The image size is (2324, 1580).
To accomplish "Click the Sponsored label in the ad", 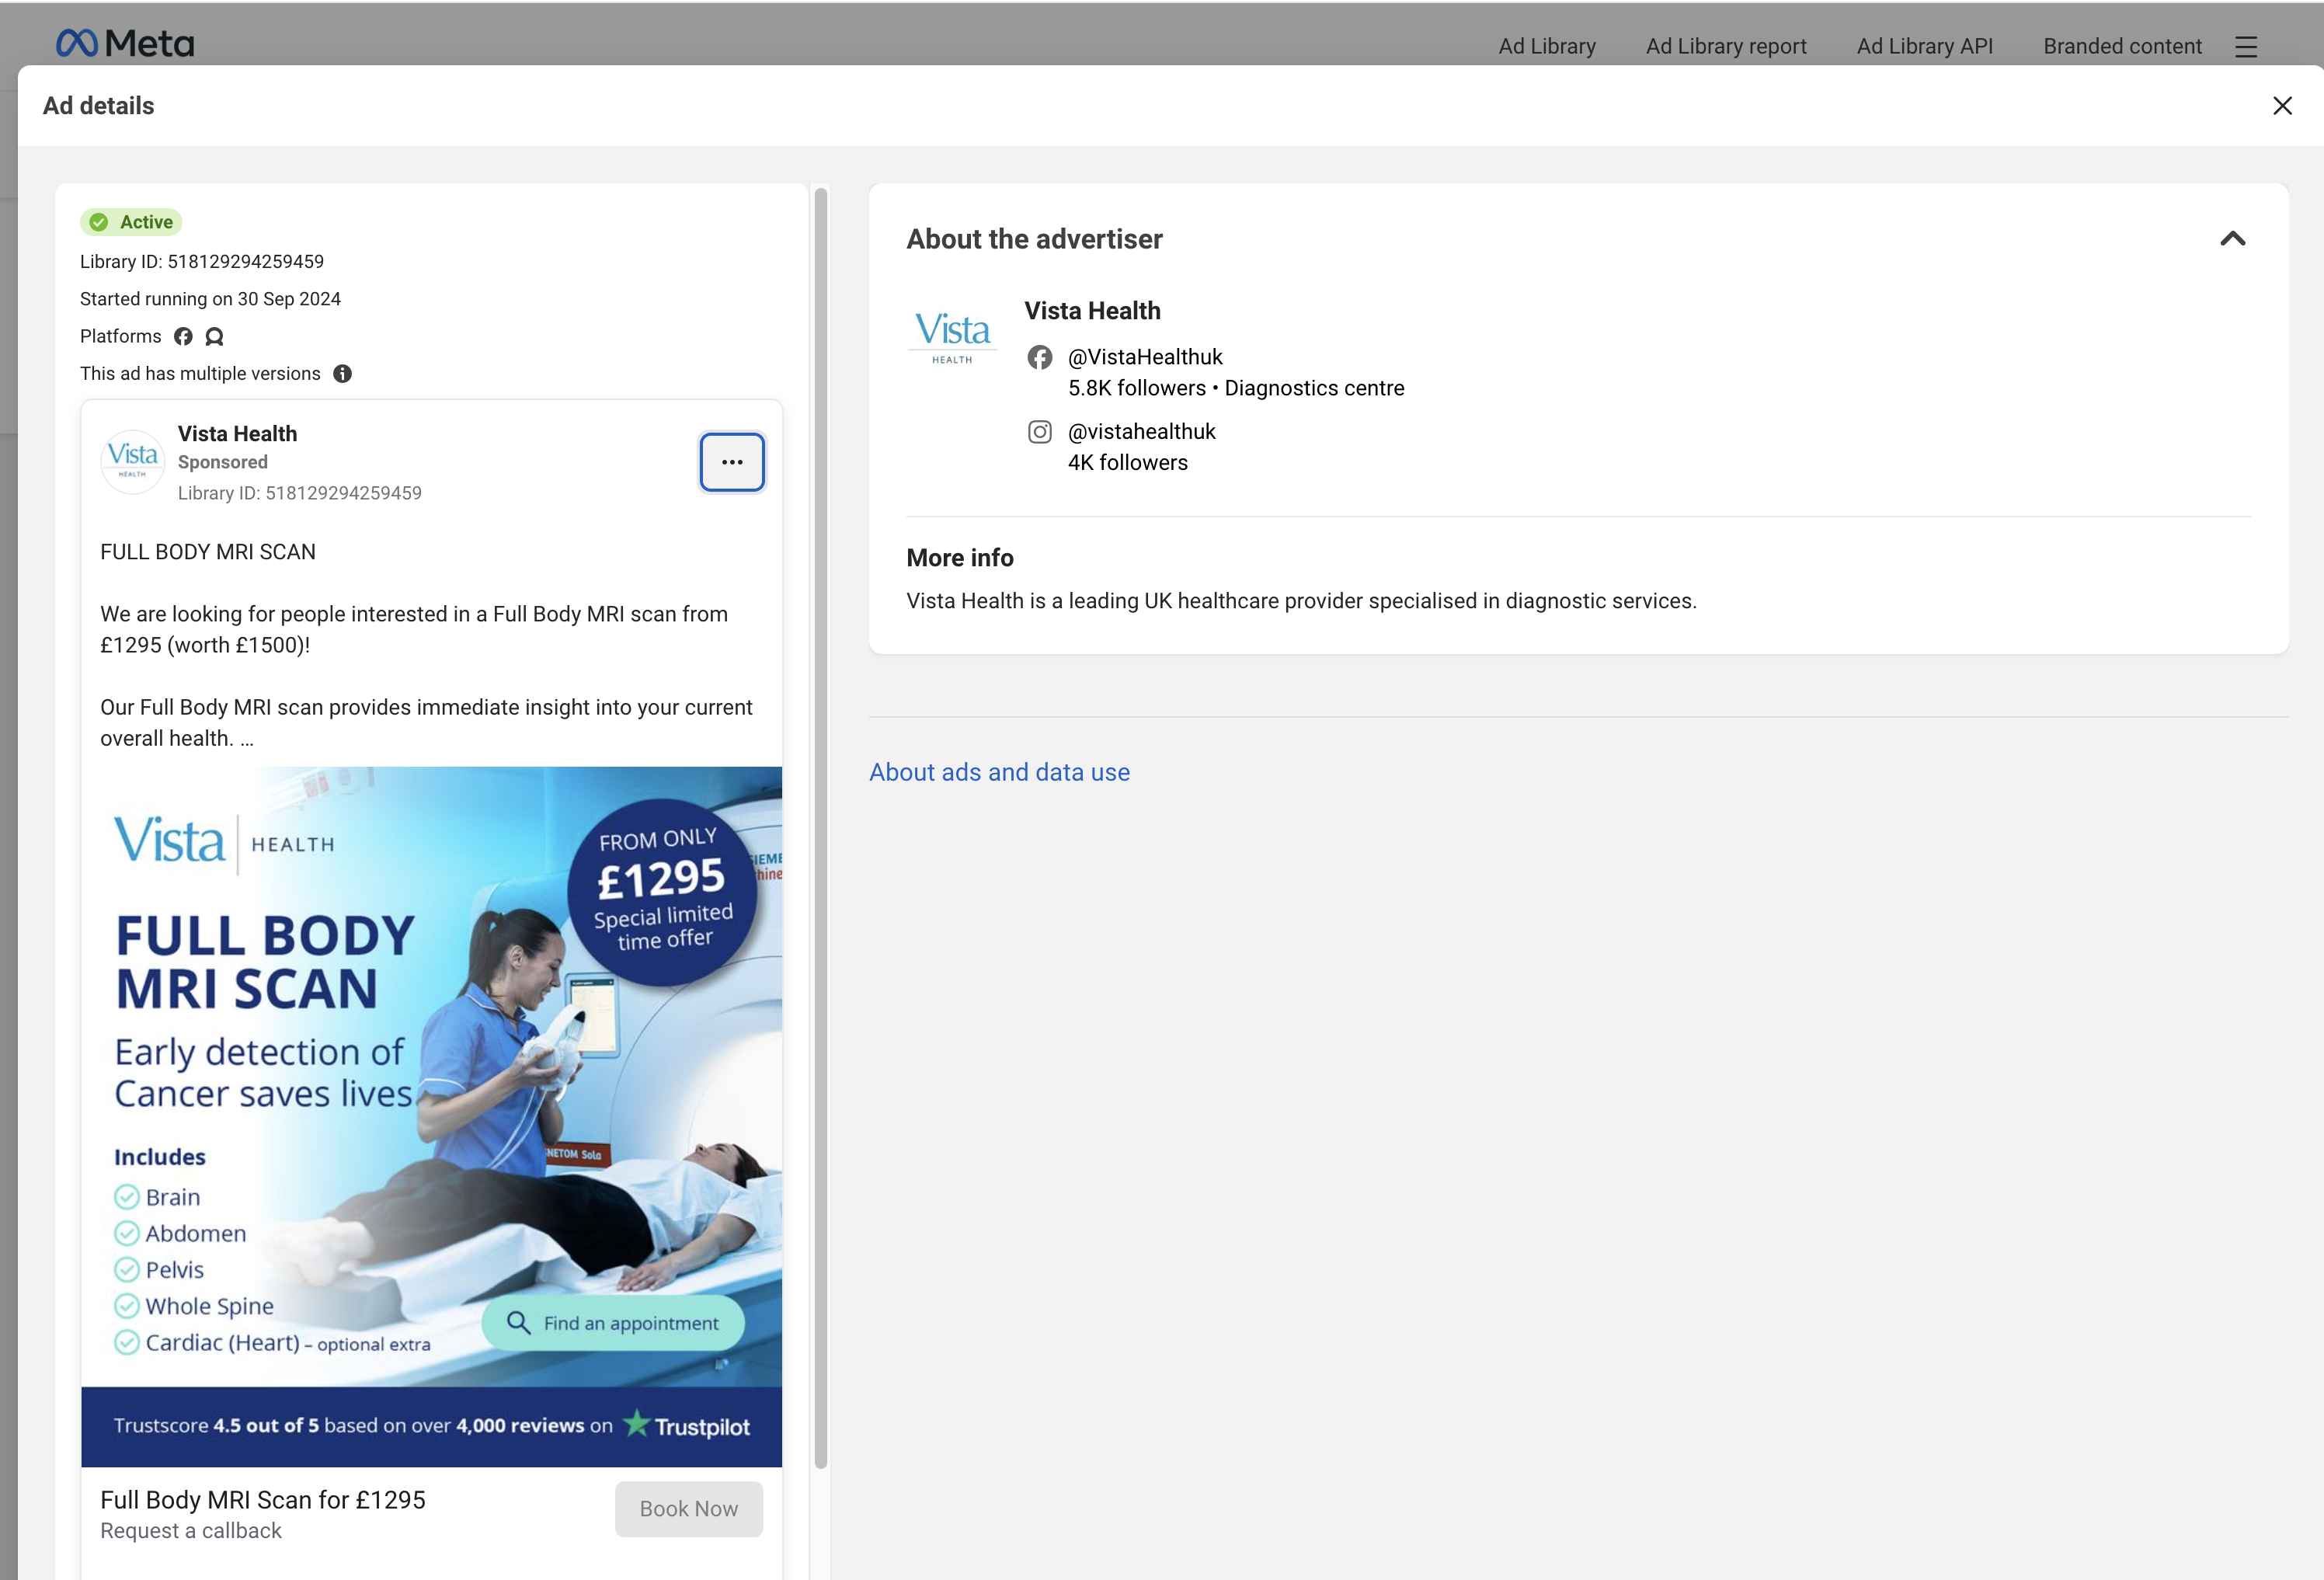I will pos(223,462).
